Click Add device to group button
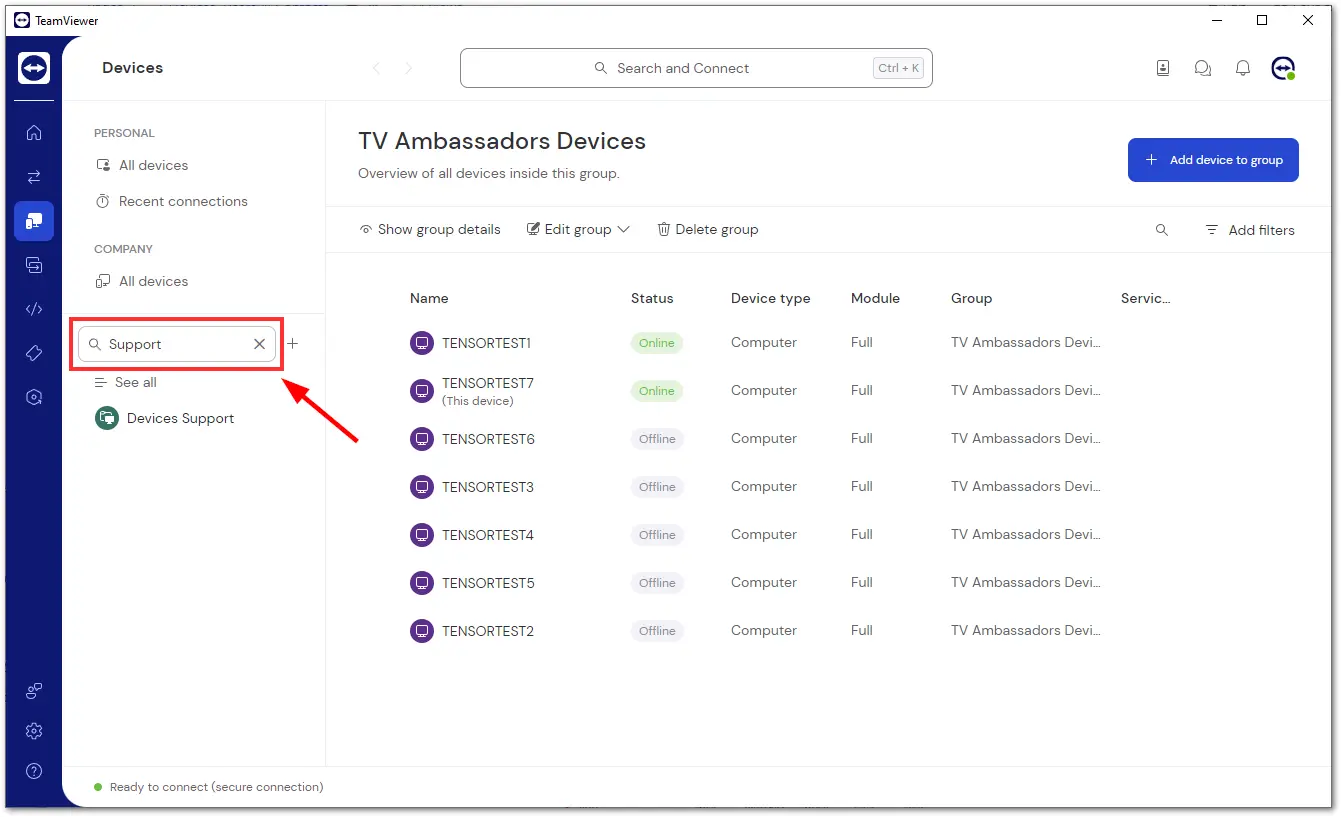Image resolution: width=1341 pixels, height=817 pixels. click(x=1213, y=160)
